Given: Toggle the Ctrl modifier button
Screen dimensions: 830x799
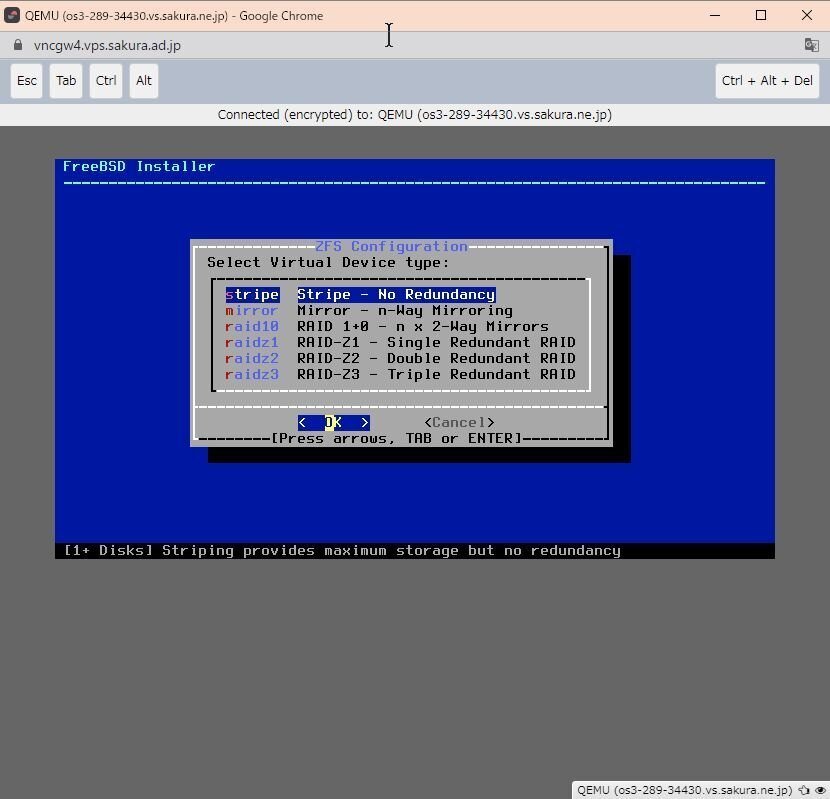Looking at the screenshot, I should click(106, 81).
